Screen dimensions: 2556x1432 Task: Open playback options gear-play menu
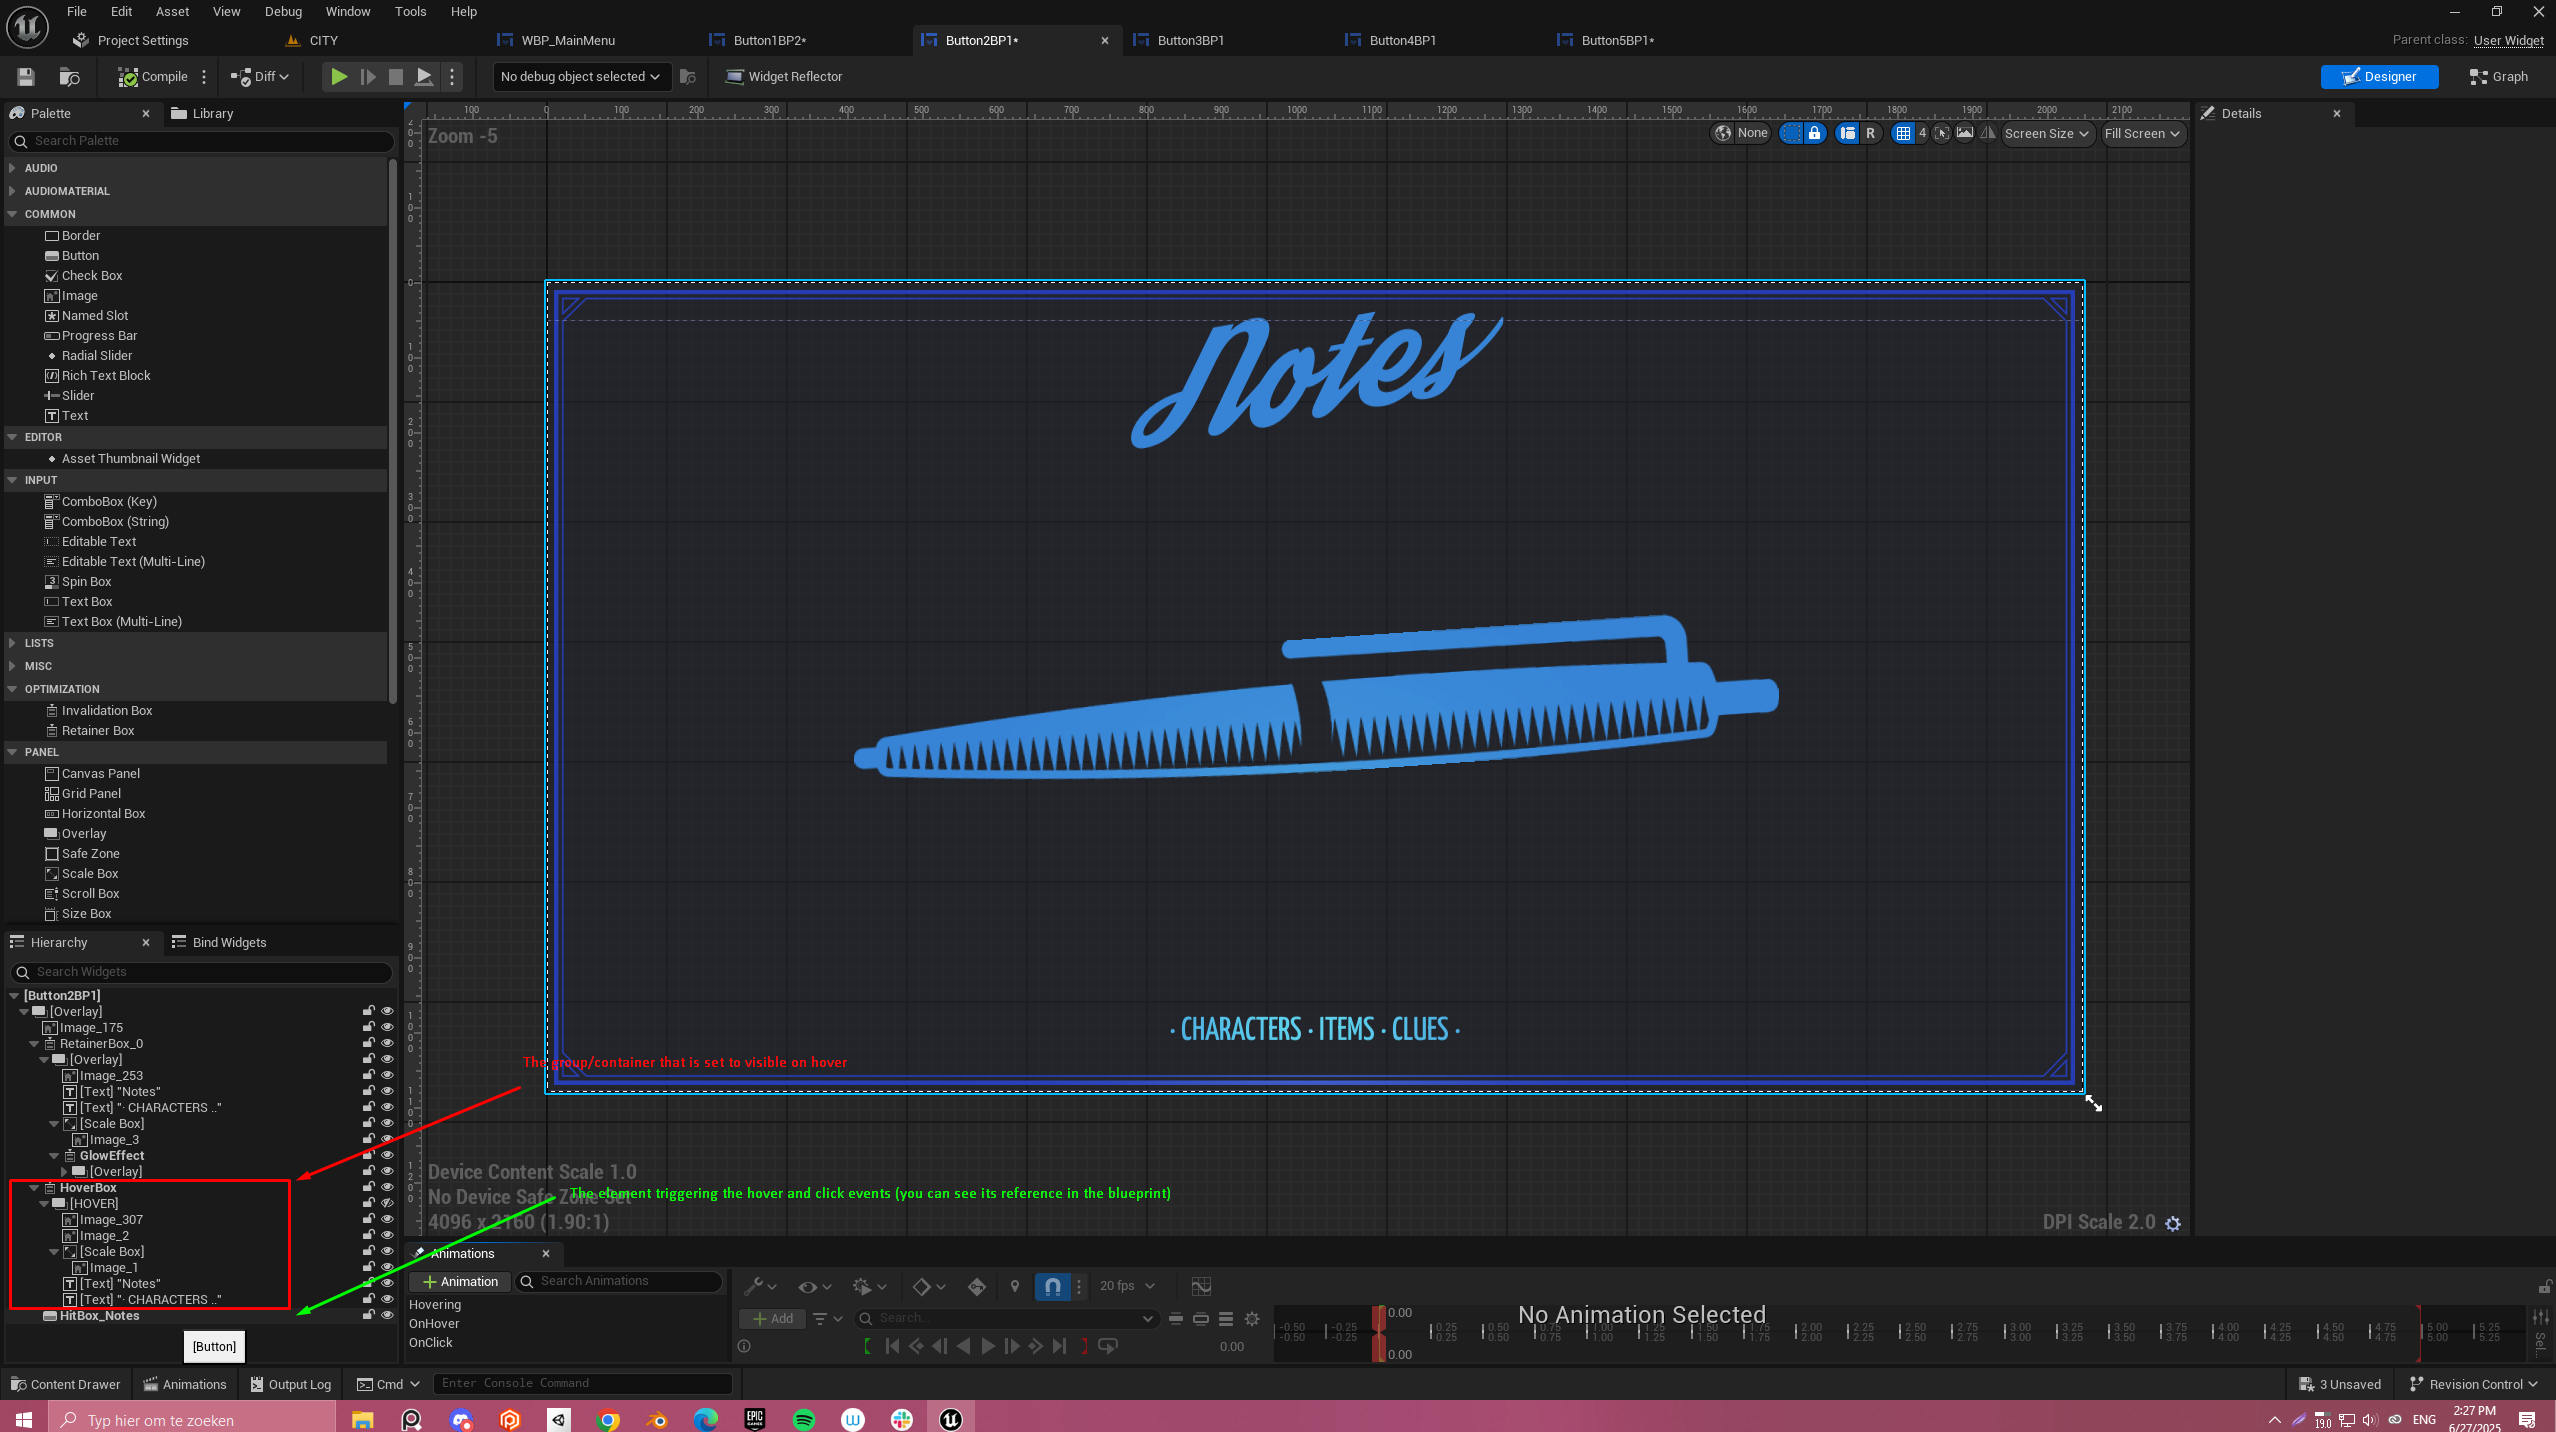point(869,1286)
